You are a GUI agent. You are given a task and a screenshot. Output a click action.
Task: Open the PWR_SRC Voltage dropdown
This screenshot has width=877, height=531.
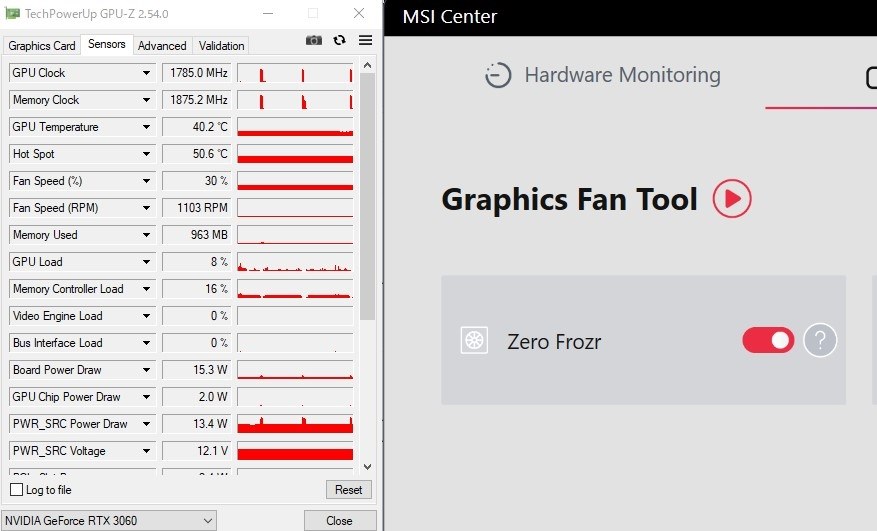[x=146, y=451]
